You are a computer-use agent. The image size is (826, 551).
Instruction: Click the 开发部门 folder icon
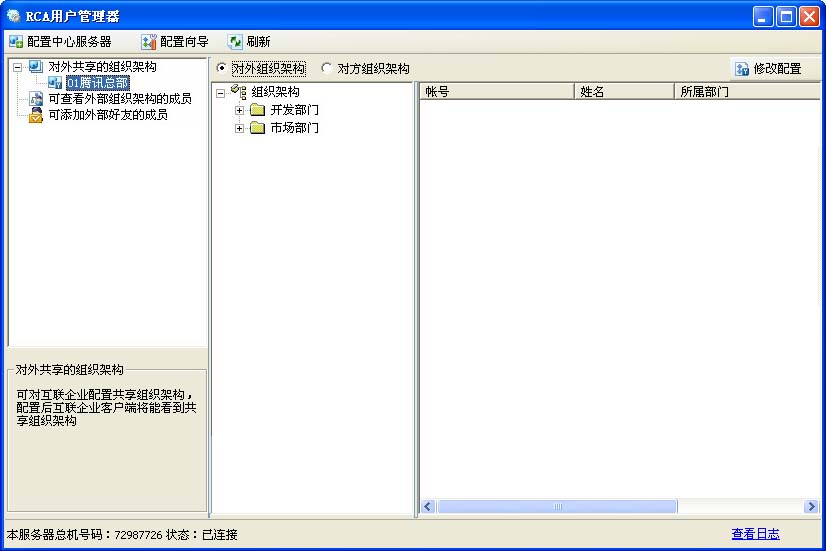[257, 110]
